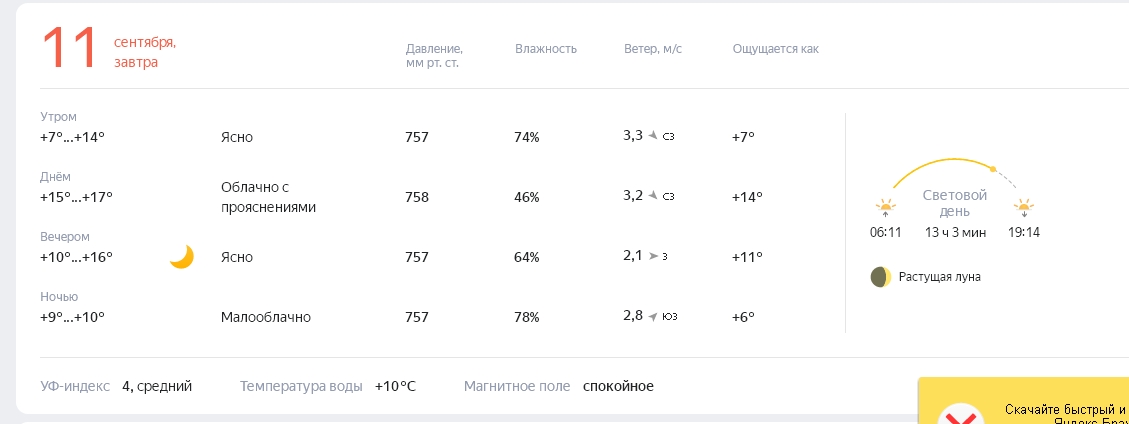
Task: Select the "Ночью" night forecast row
Action: click(433, 307)
